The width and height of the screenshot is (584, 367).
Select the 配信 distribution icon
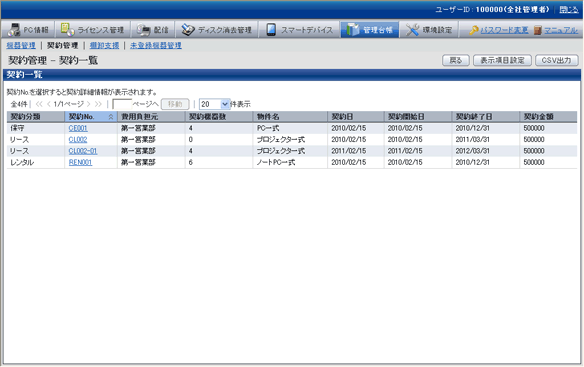pyautogui.click(x=143, y=30)
